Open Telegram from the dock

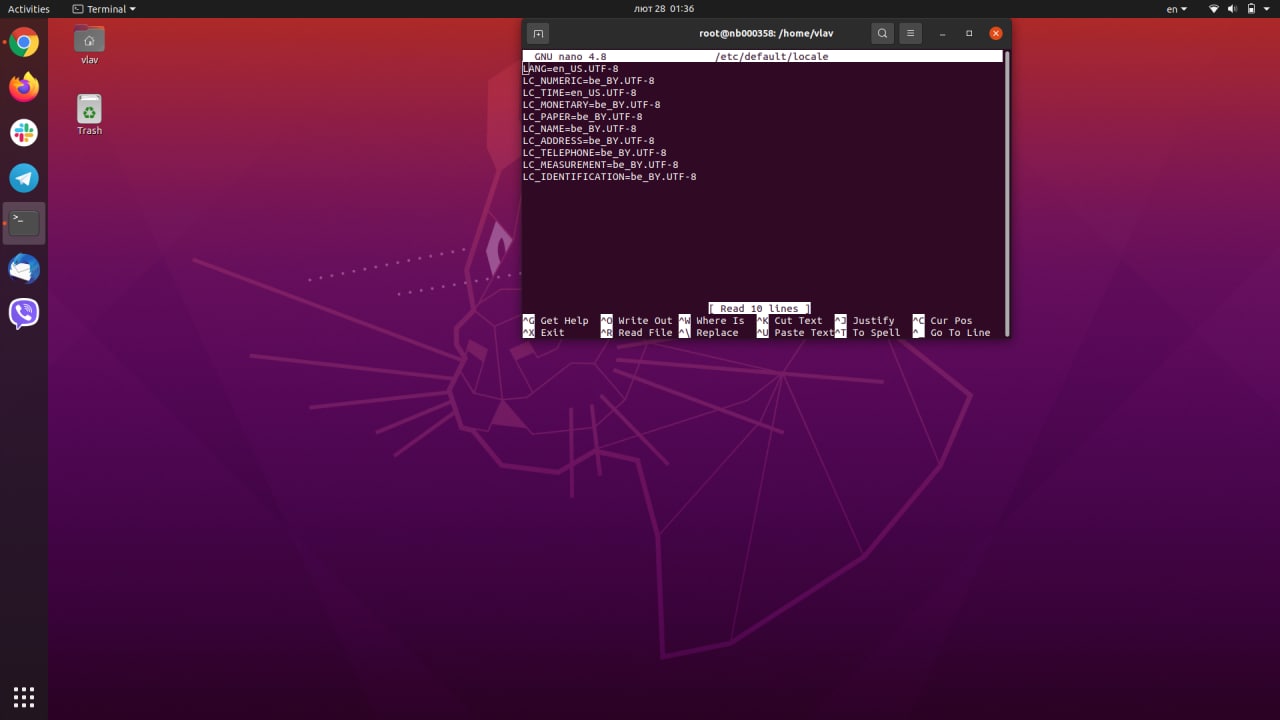(x=24, y=178)
